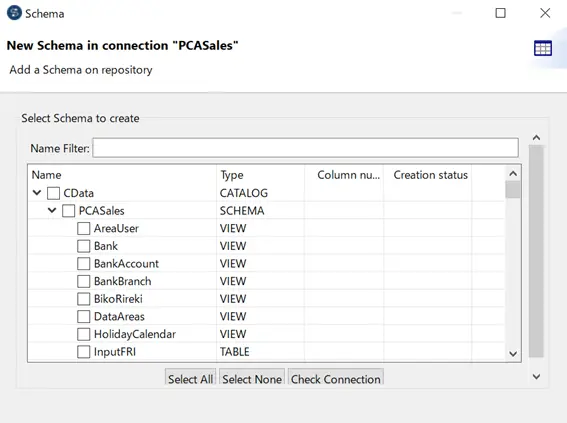The height and width of the screenshot is (423, 567).
Task: Click table list scroll down arrow
Action: [513, 354]
